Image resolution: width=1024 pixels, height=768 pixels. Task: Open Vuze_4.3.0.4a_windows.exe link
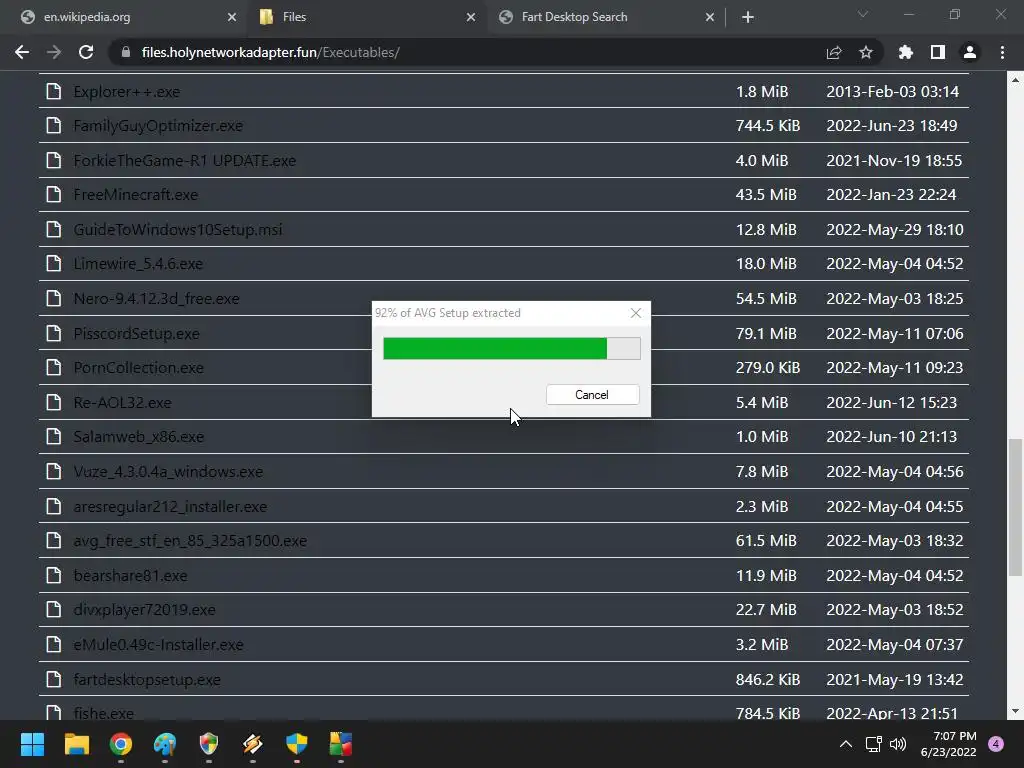point(168,472)
